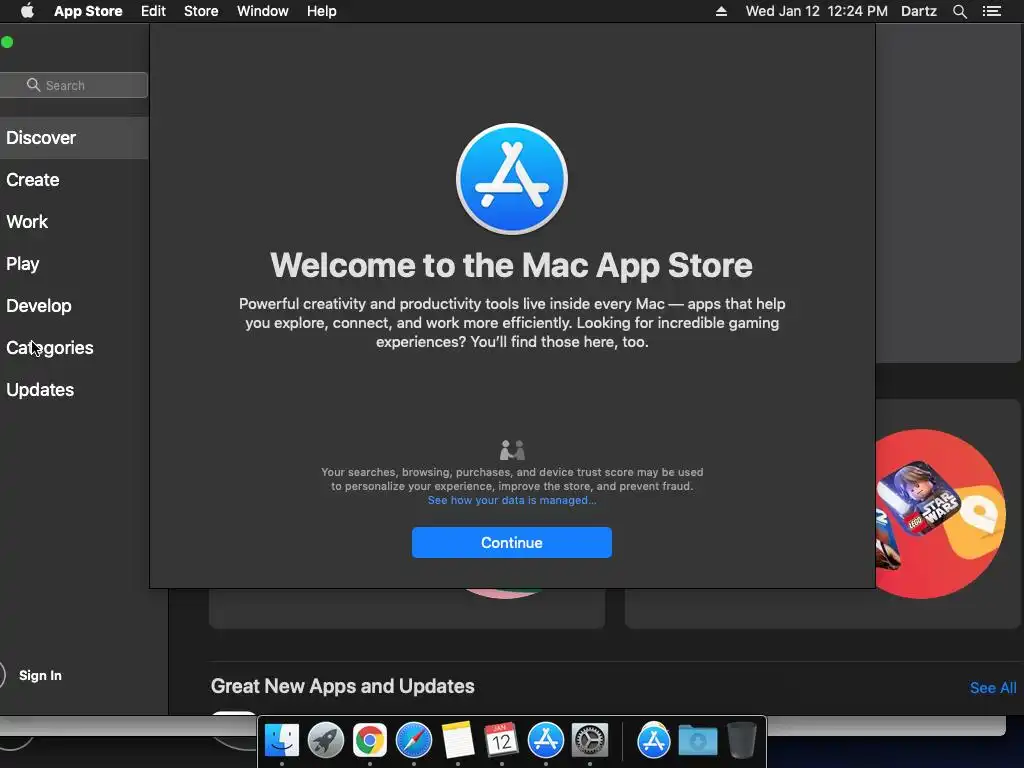Click the App Store Search field
This screenshot has height=768, width=1024.
(73, 85)
